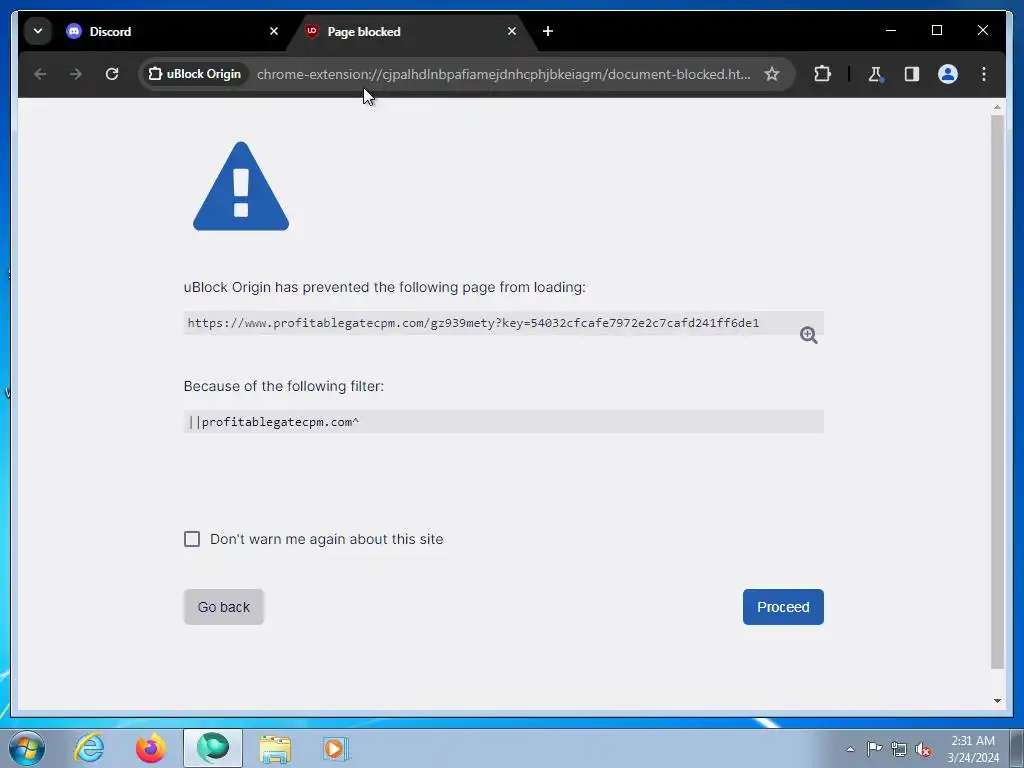Click the Proceed button
The width and height of the screenshot is (1024, 768).
pyautogui.click(x=783, y=607)
